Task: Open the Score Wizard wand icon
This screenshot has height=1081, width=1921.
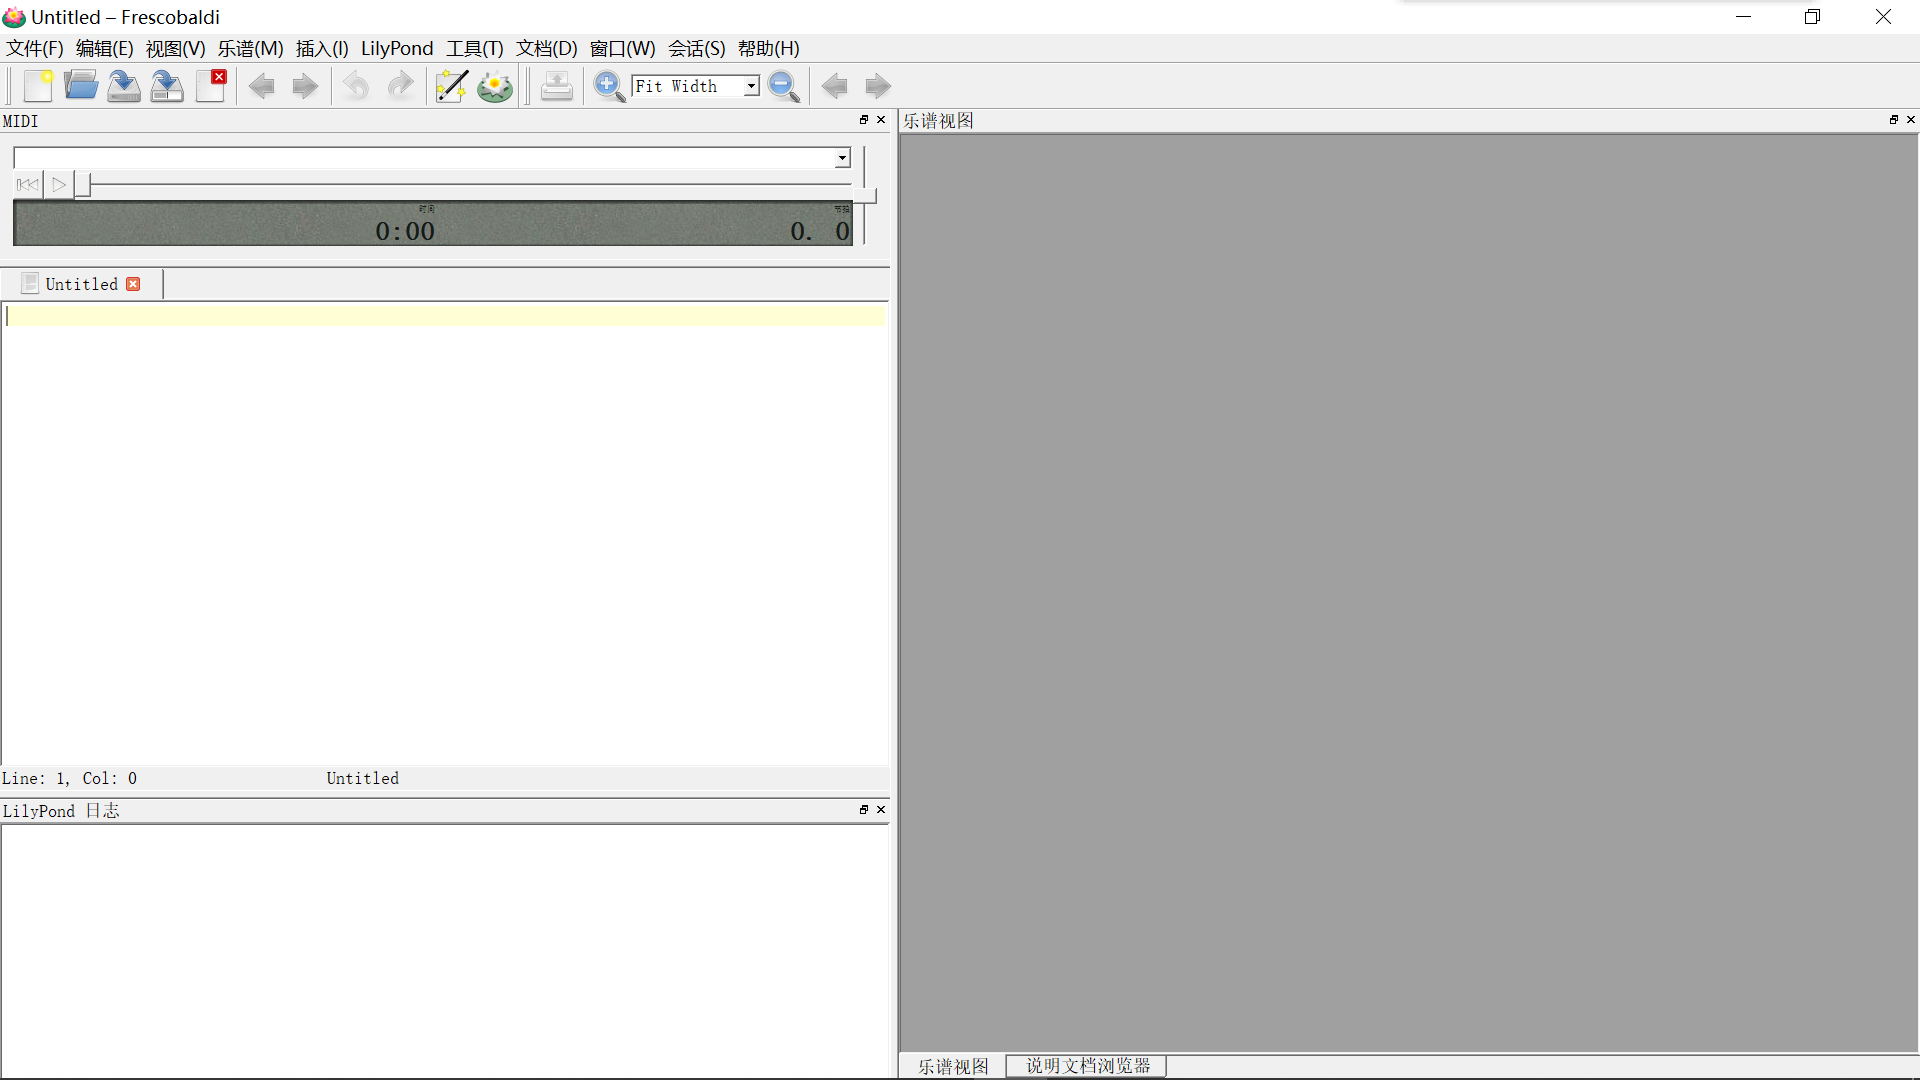Action: pos(451,86)
